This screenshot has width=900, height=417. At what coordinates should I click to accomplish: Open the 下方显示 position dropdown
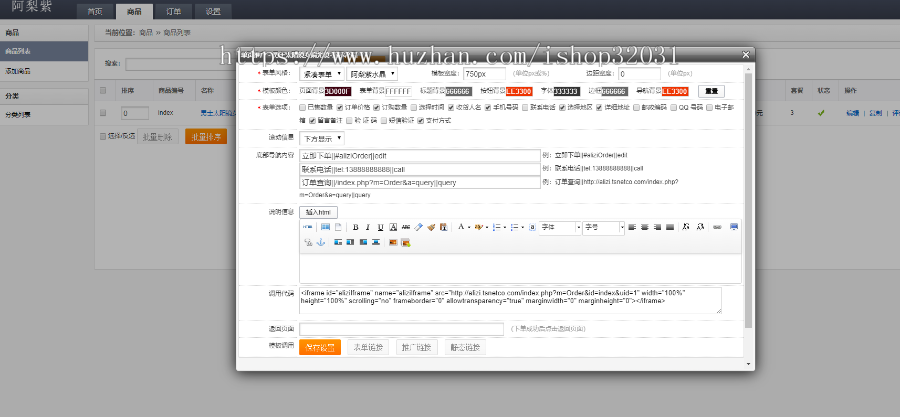[321, 138]
